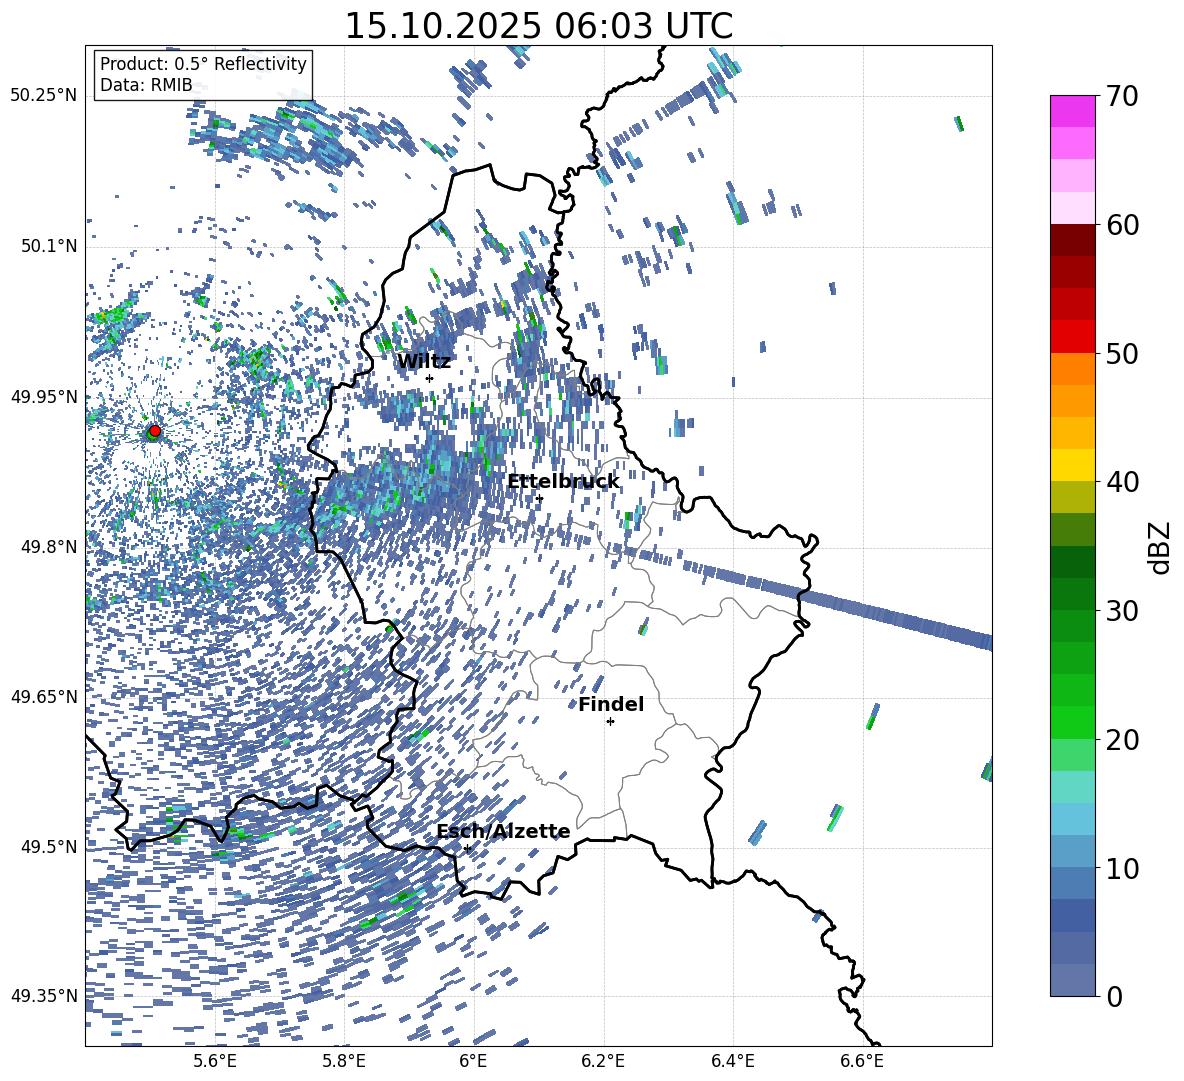Click the 'Data: RMIB' text
This screenshot has height=1081, width=1184.
coord(146,85)
